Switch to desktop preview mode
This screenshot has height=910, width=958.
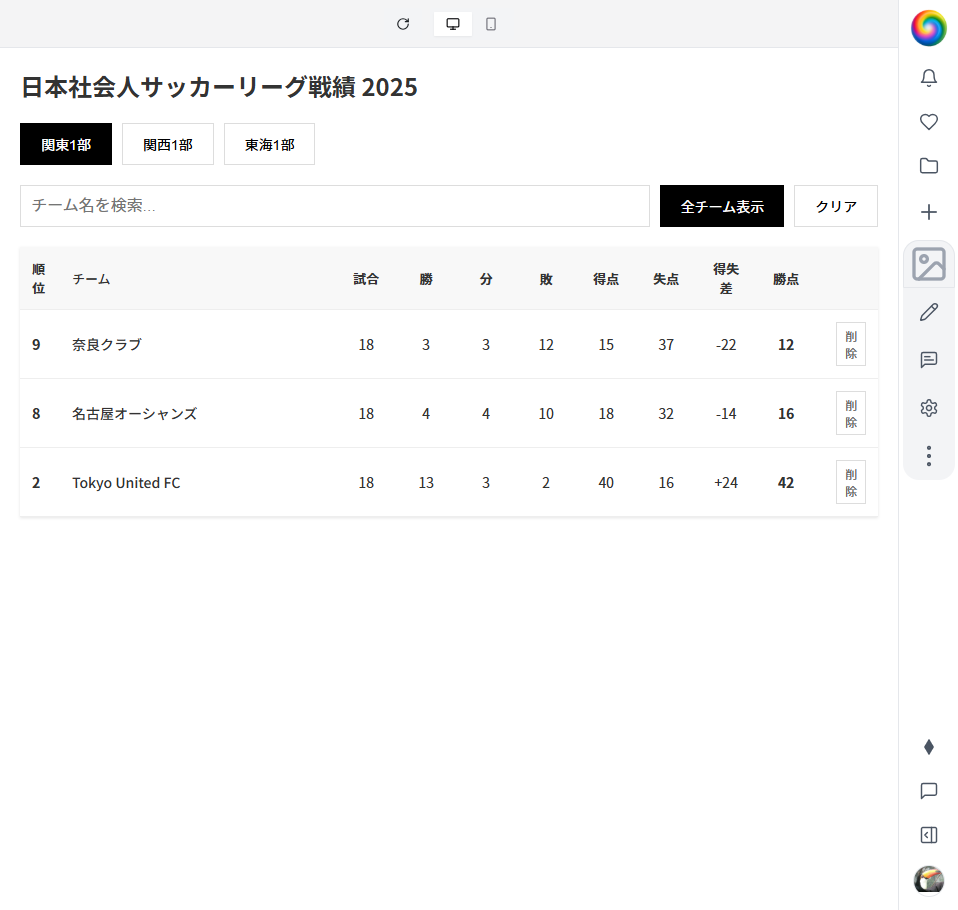453,24
